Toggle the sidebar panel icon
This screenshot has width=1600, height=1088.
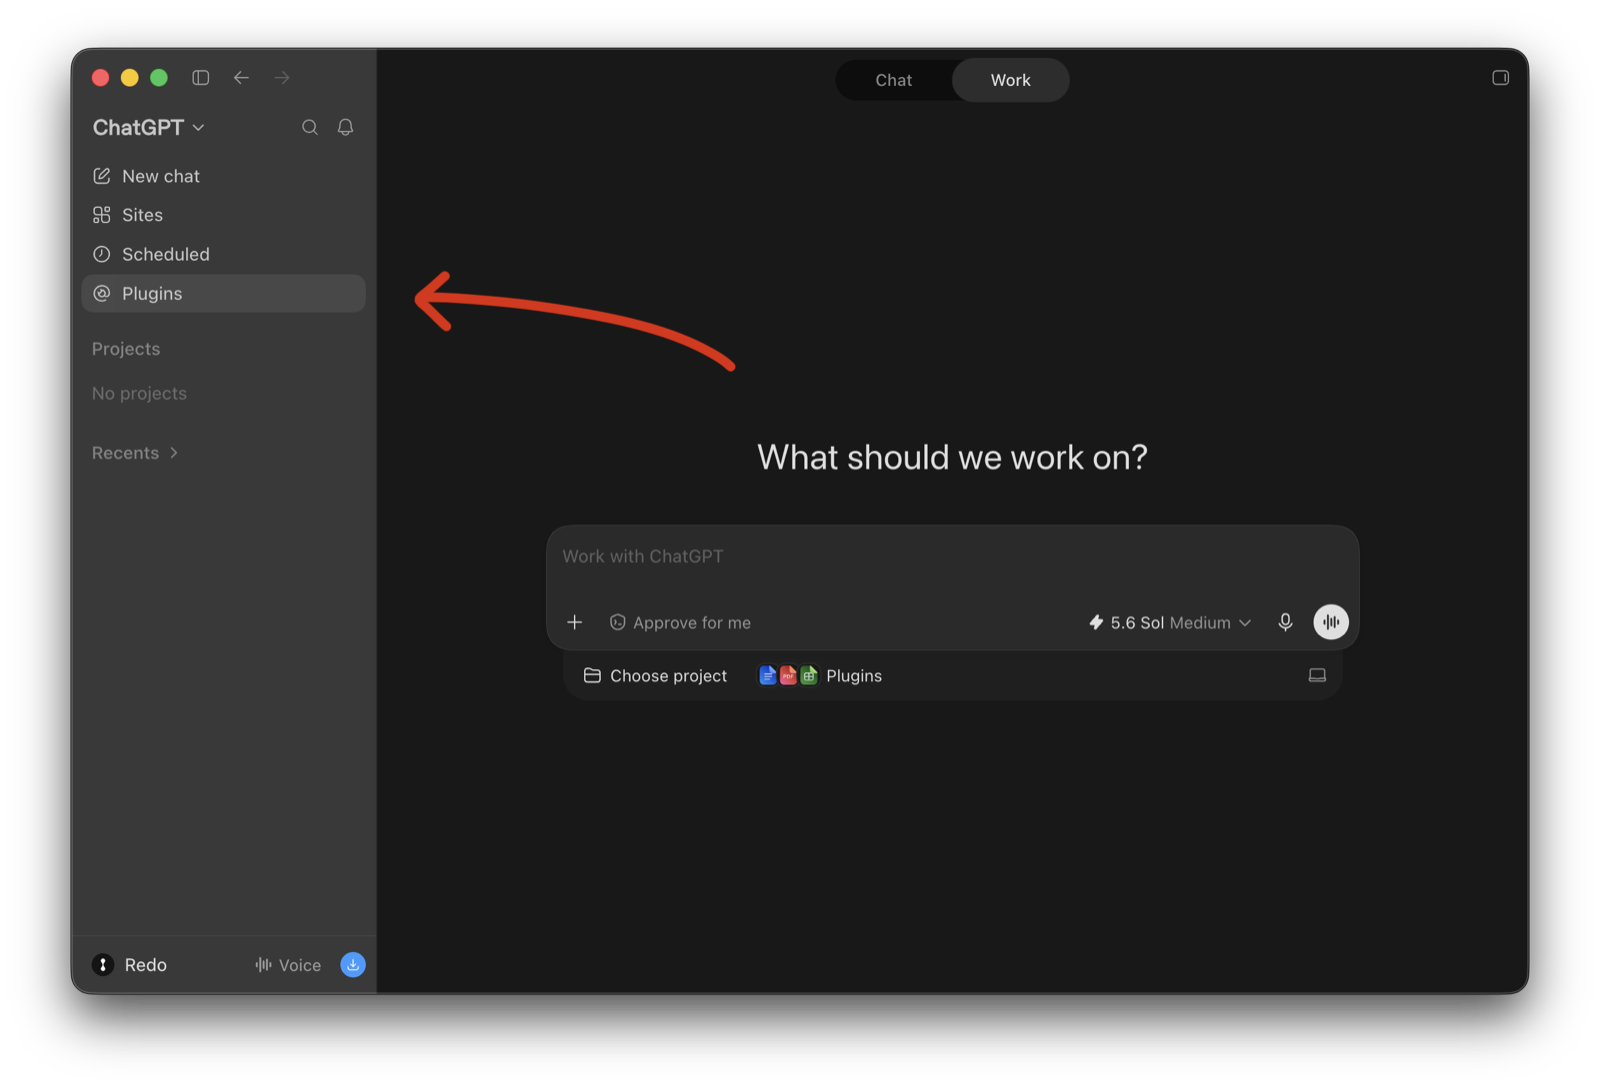(201, 77)
